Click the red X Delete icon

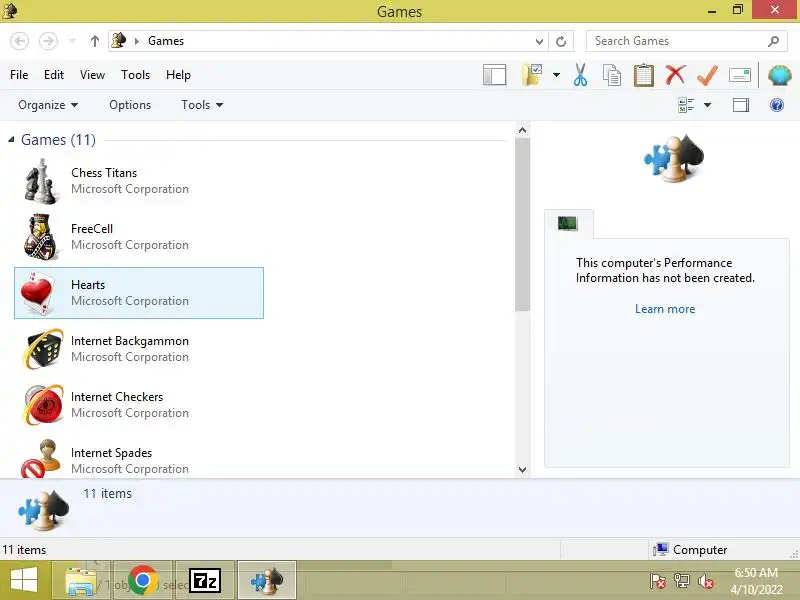click(x=675, y=75)
